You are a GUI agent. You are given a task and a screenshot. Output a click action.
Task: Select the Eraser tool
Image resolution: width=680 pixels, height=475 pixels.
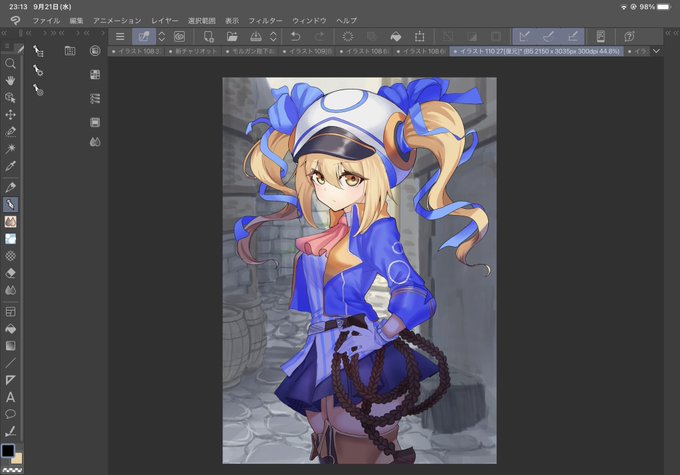[x=10, y=273]
